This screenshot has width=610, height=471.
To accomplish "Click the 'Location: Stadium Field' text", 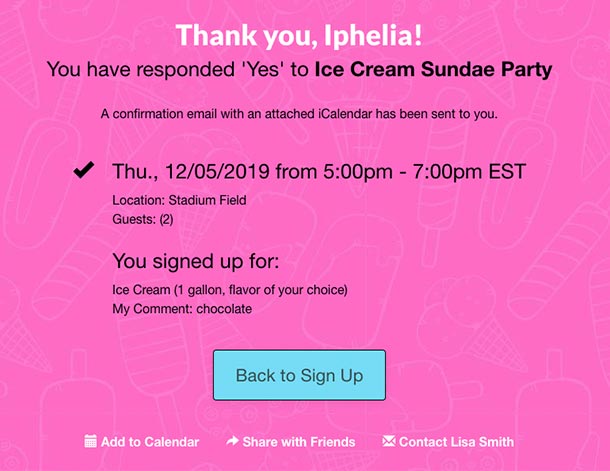I will point(179,200).
